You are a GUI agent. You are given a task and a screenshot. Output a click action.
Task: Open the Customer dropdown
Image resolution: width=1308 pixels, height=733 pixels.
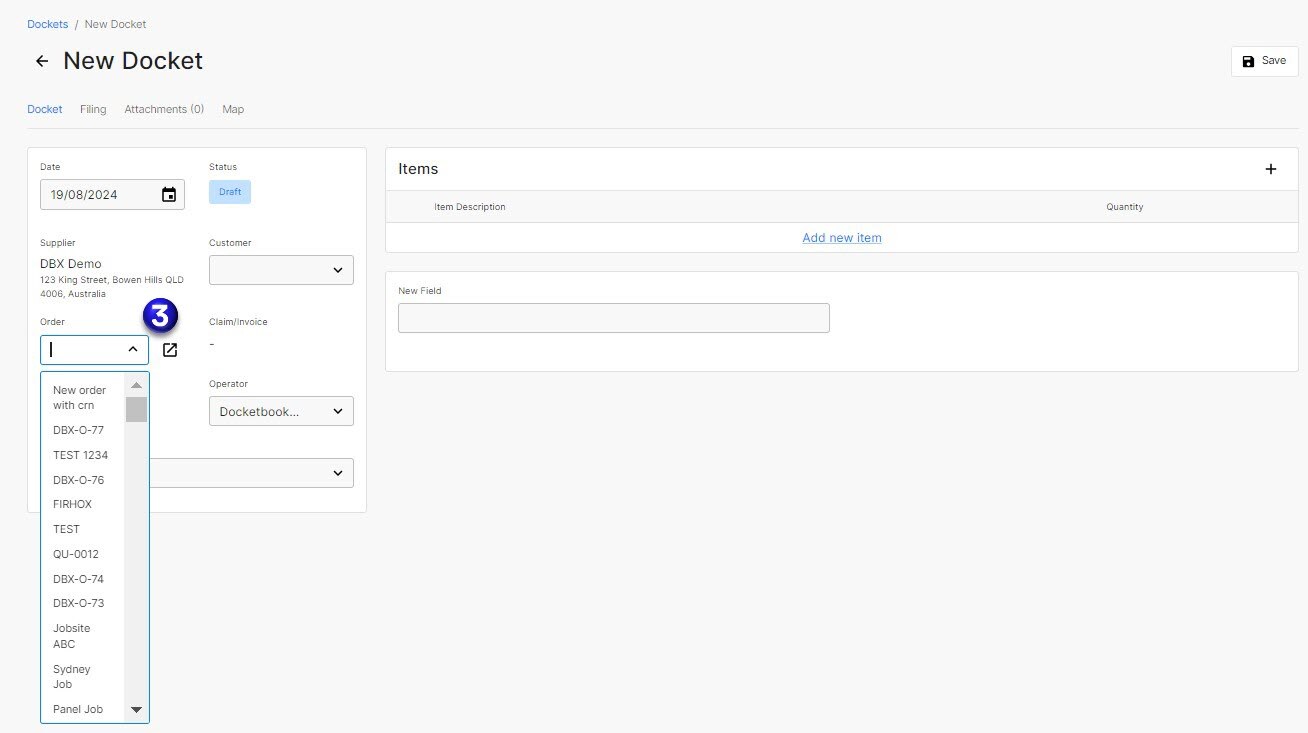tap(281, 269)
